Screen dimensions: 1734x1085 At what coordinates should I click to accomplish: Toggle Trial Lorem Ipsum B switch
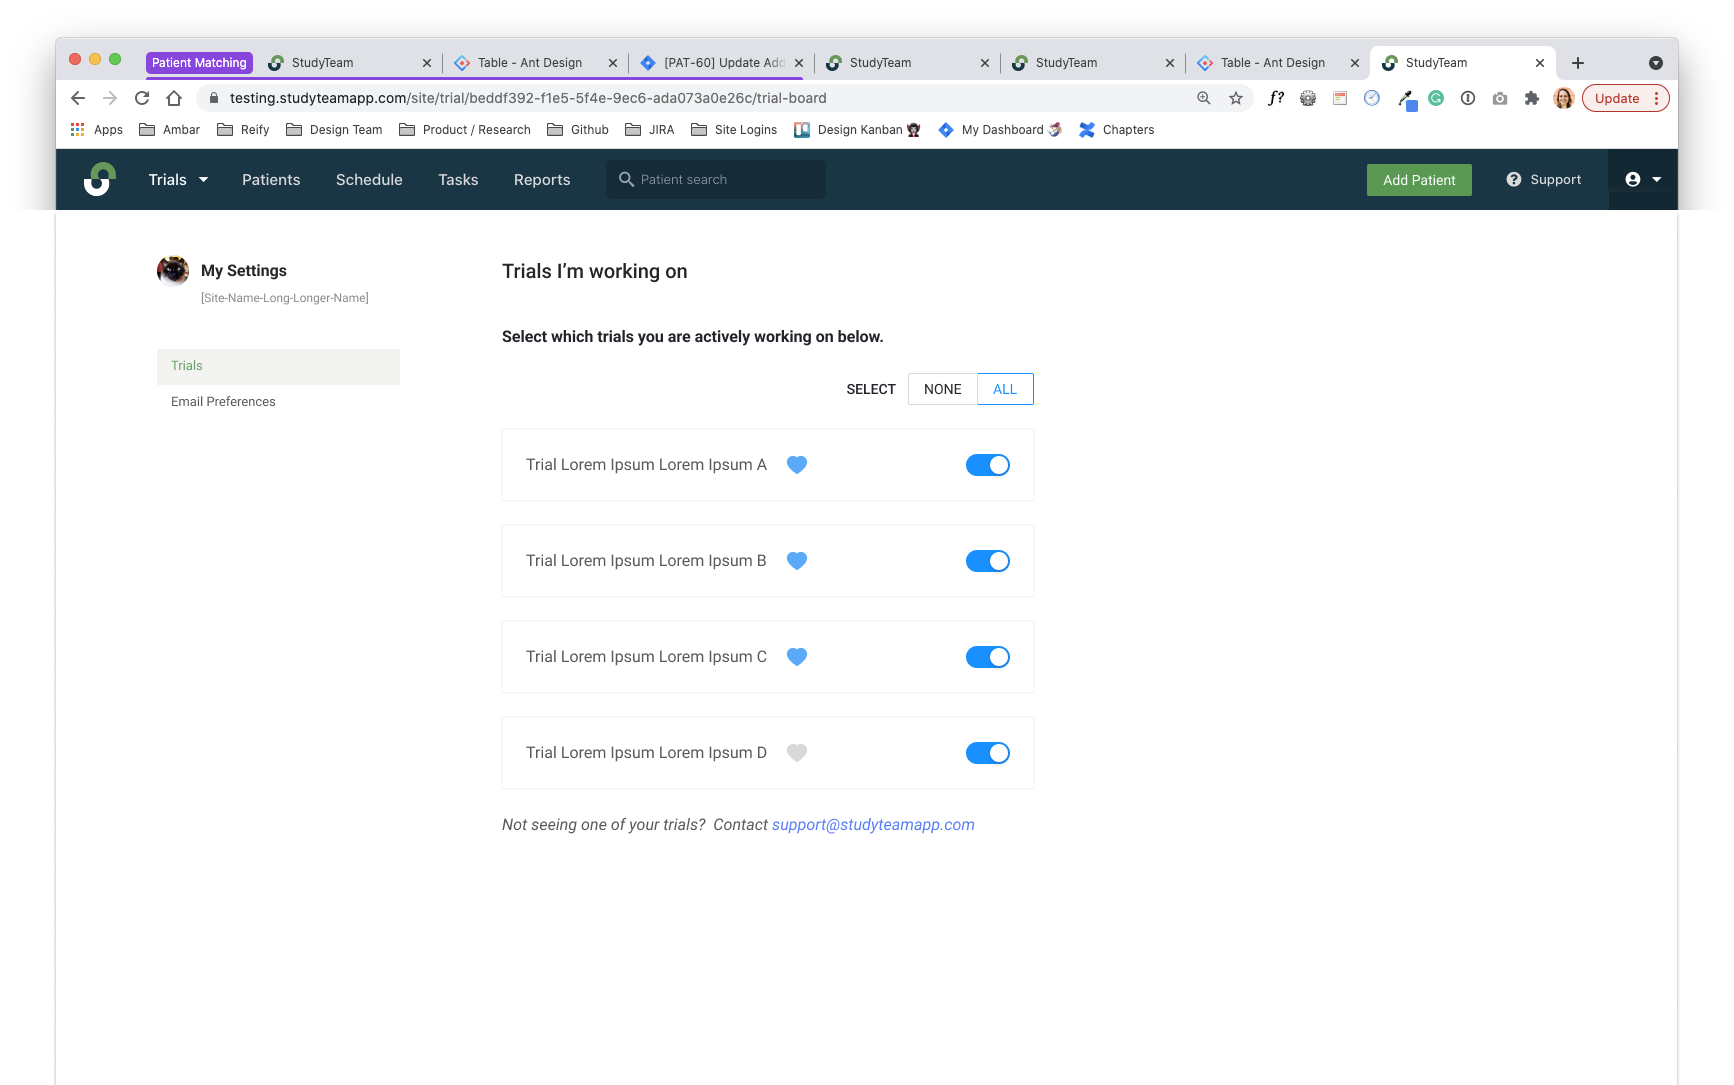(988, 561)
